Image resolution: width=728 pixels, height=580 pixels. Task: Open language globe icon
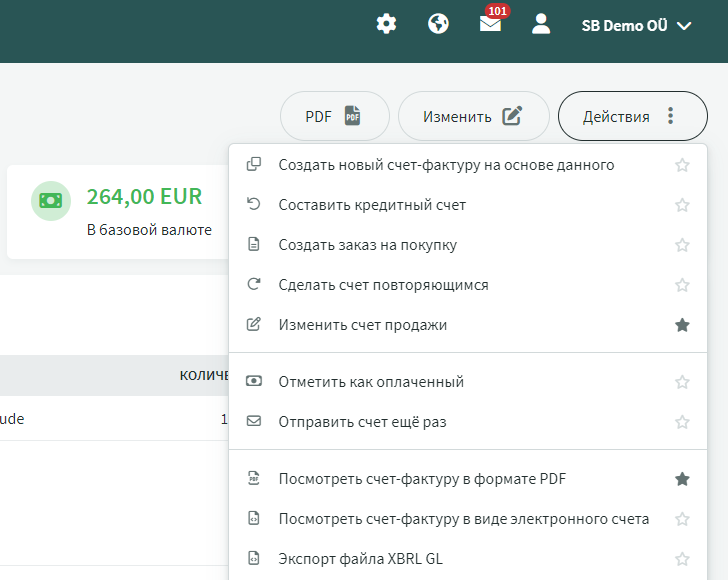pos(438,24)
